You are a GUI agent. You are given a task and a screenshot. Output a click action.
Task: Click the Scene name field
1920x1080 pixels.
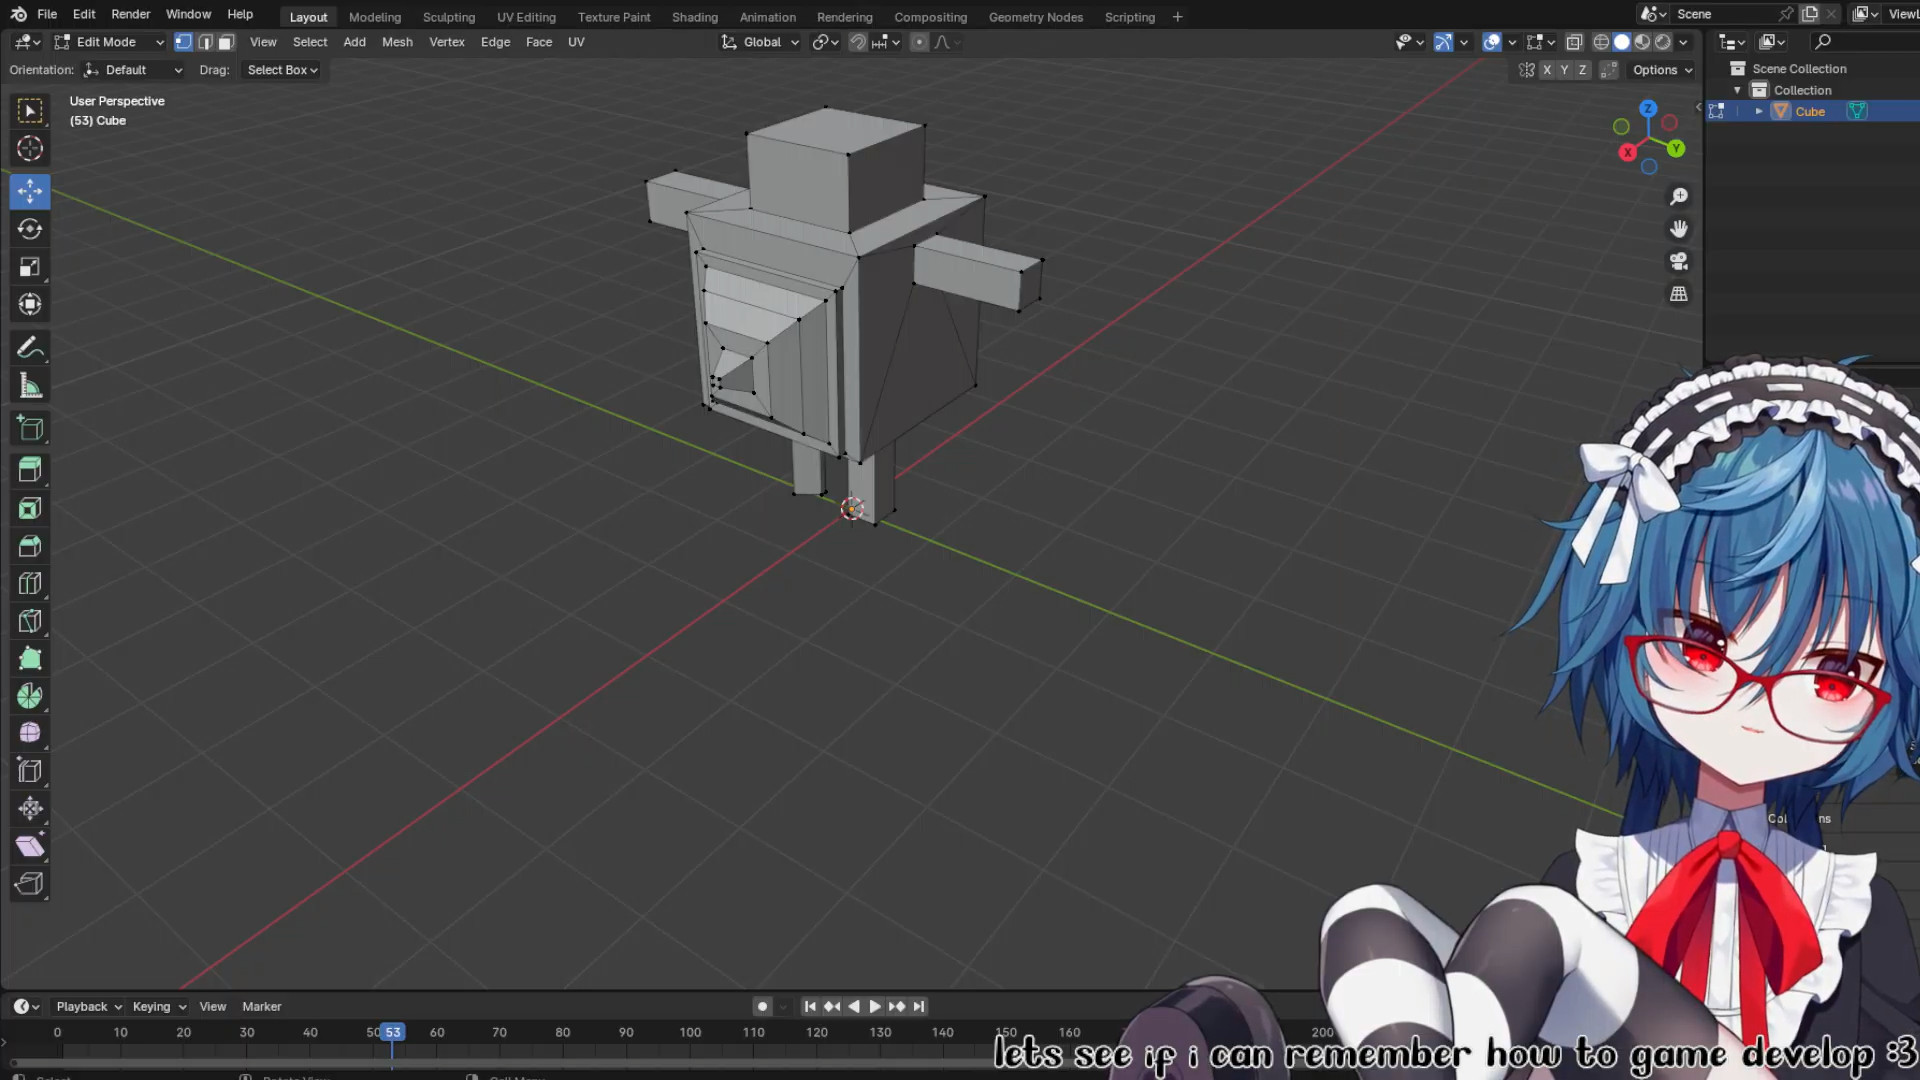click(1724, 14)
